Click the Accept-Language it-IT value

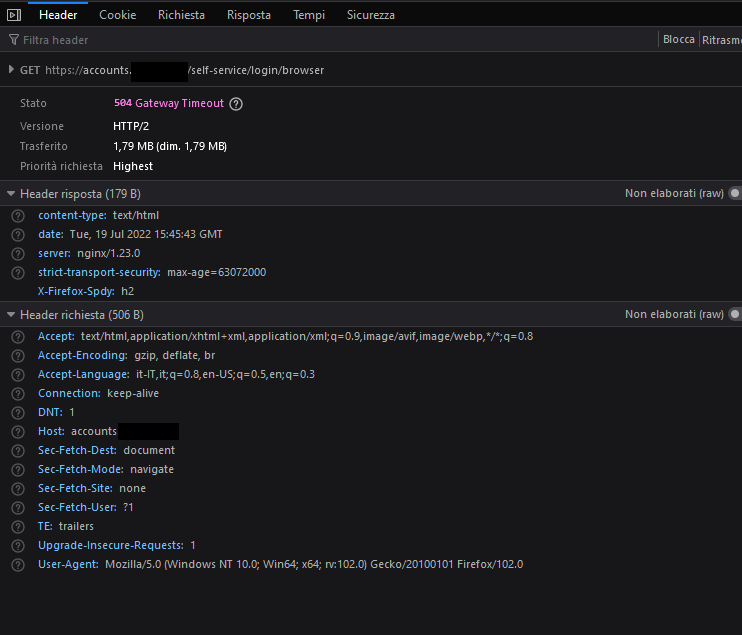[x=225, y=374]
